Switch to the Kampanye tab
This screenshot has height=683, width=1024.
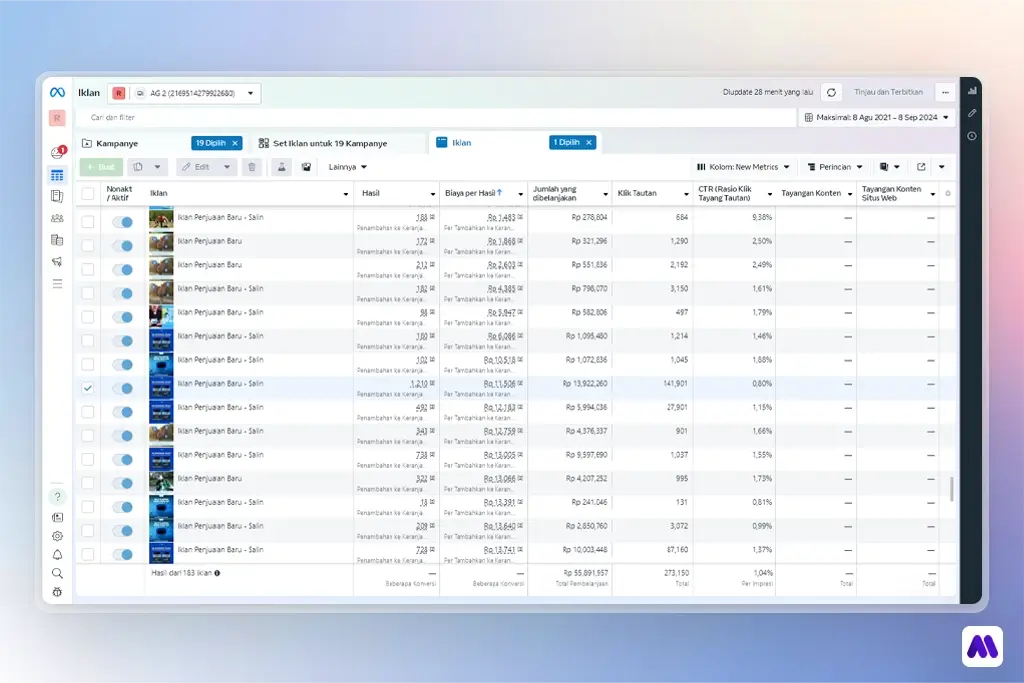[117, 143]
